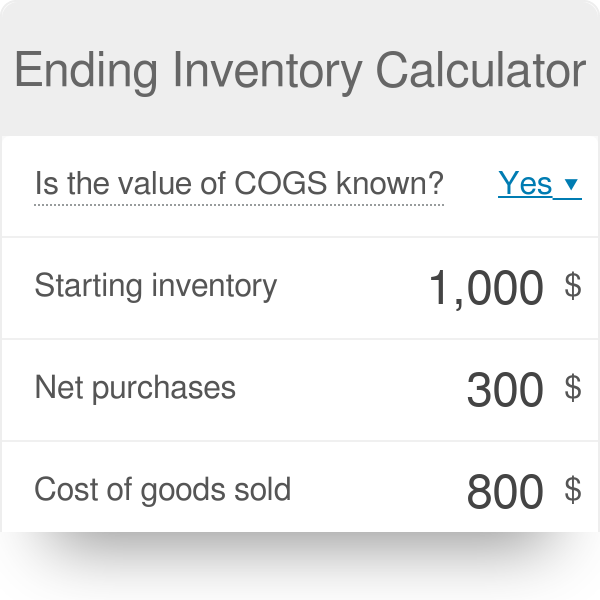Click the word 'sold' in the last row
The image size is (600, 600).
click(264, 490)
